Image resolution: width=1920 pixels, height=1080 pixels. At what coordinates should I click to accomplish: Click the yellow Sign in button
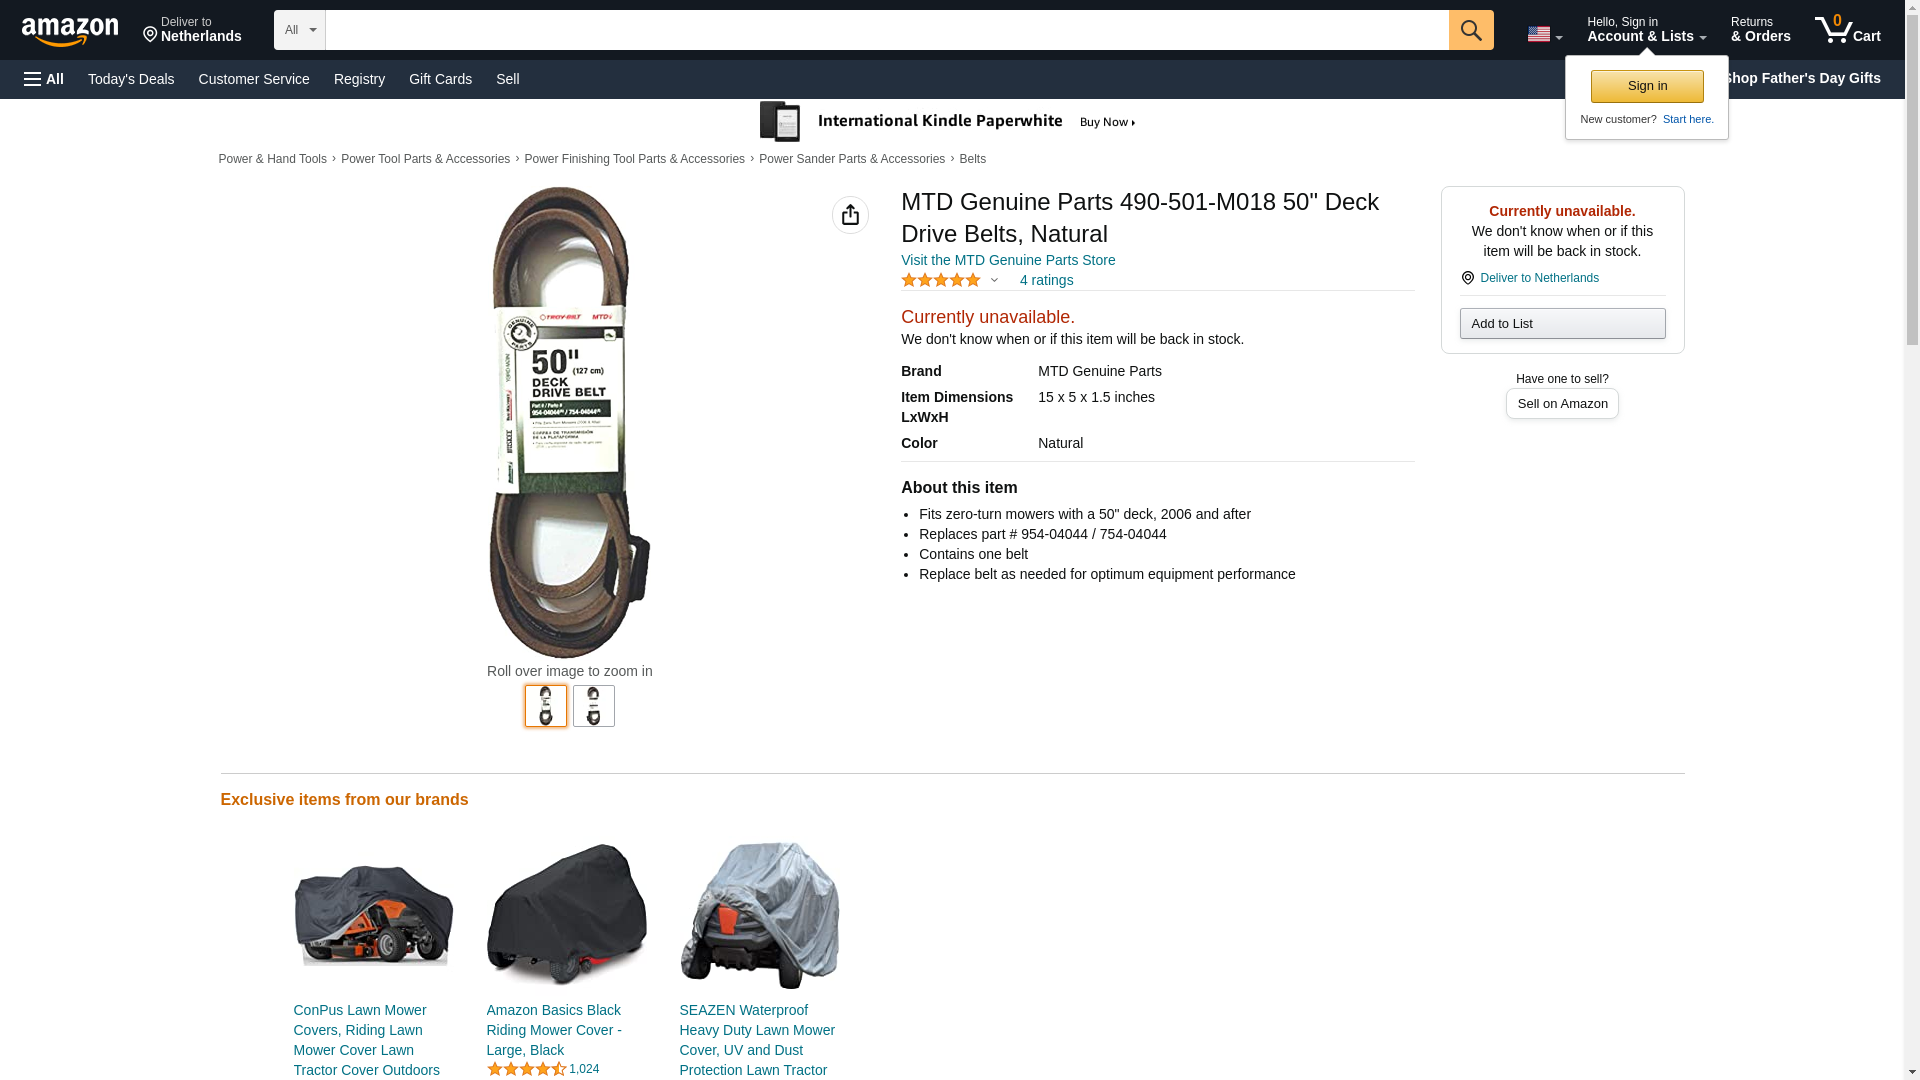click(x=1646, y=86)
